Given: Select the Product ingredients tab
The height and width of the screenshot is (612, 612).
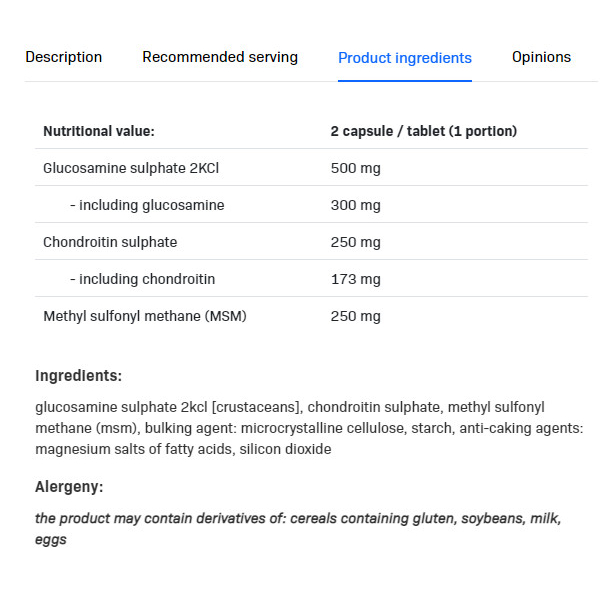Looking at the screenshot, I should pyautogui.click(x=404, y=58).
